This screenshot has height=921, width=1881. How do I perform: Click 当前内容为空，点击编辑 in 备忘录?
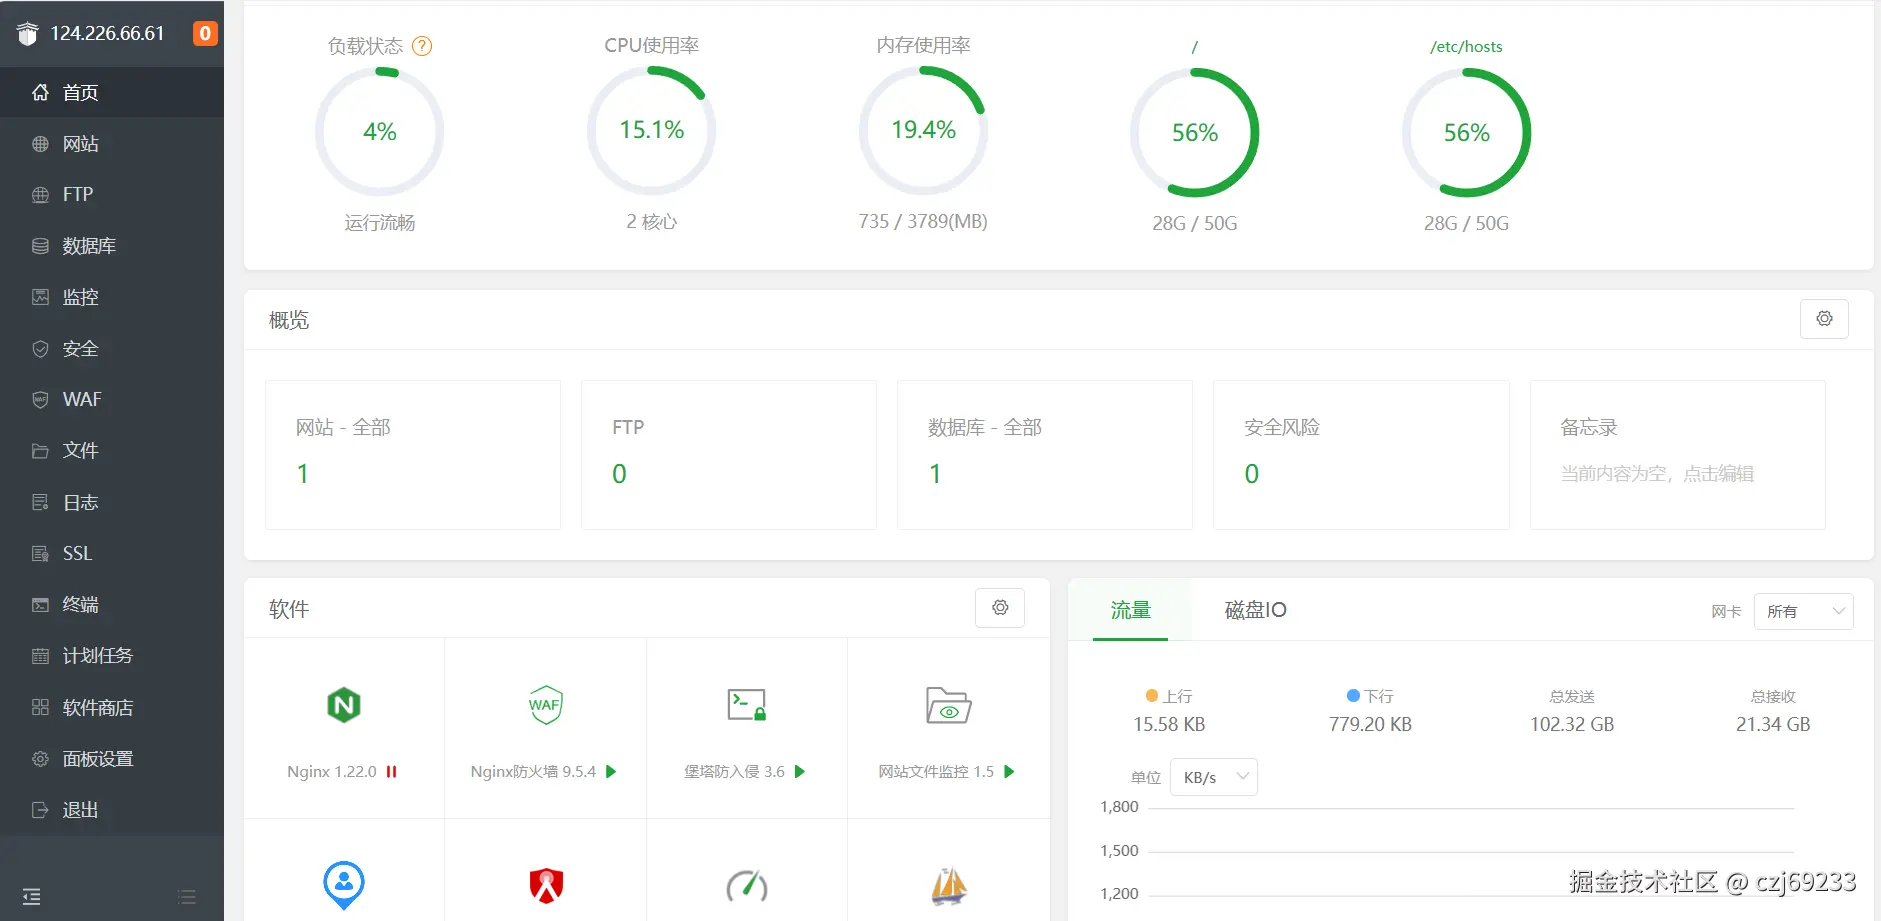1657,474
